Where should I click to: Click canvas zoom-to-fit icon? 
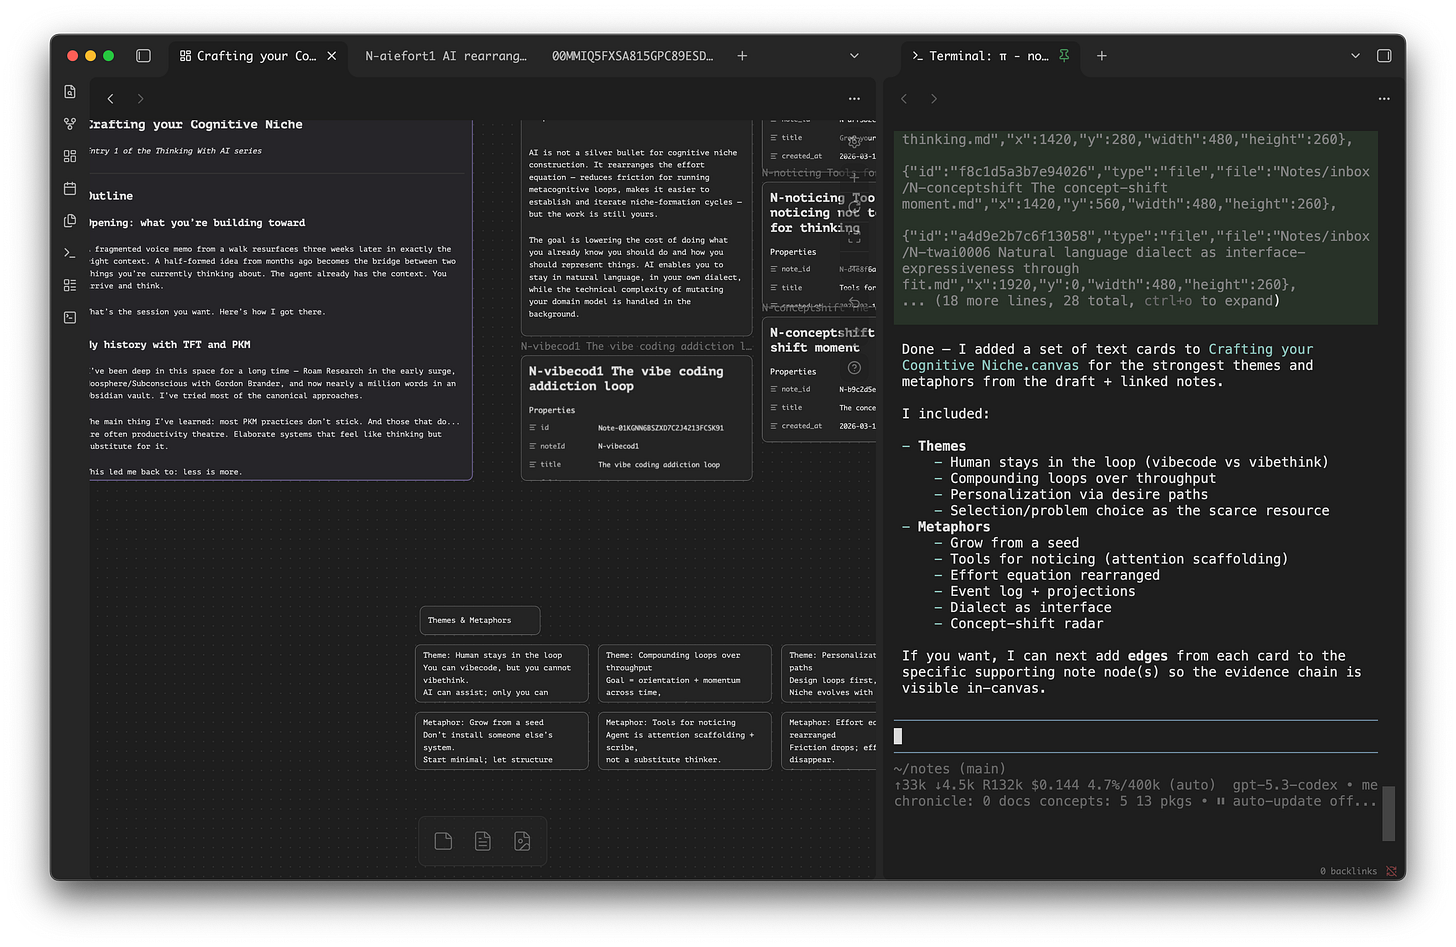[x=854, y=237]
